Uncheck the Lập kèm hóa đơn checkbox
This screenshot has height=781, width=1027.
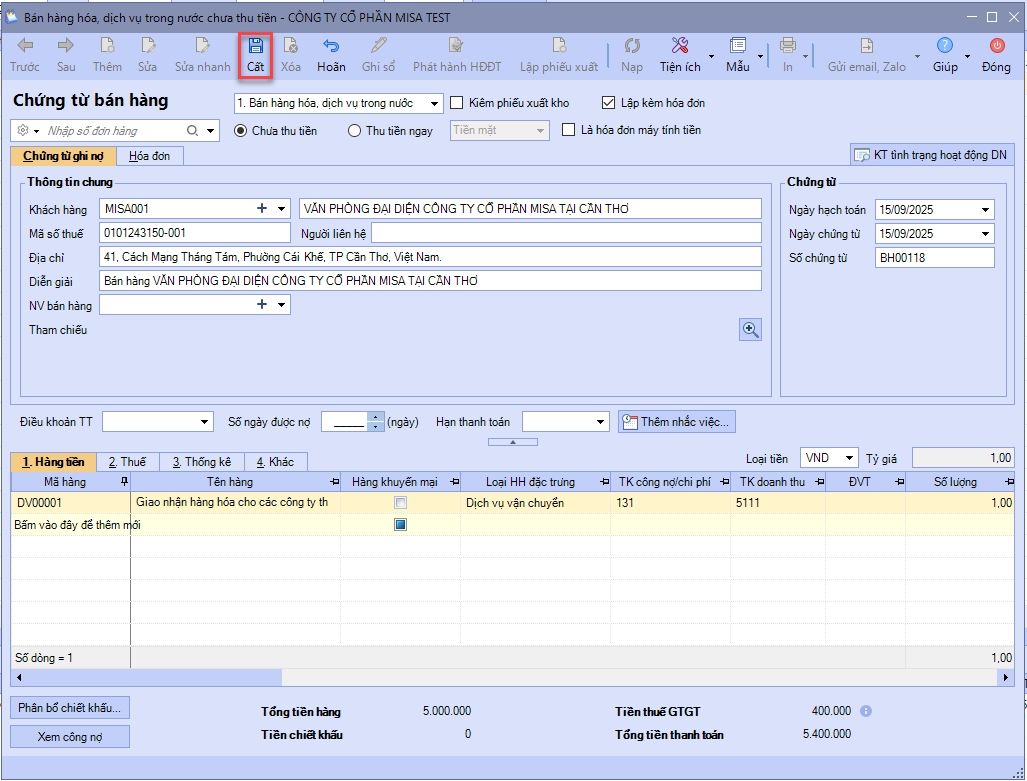608,103
